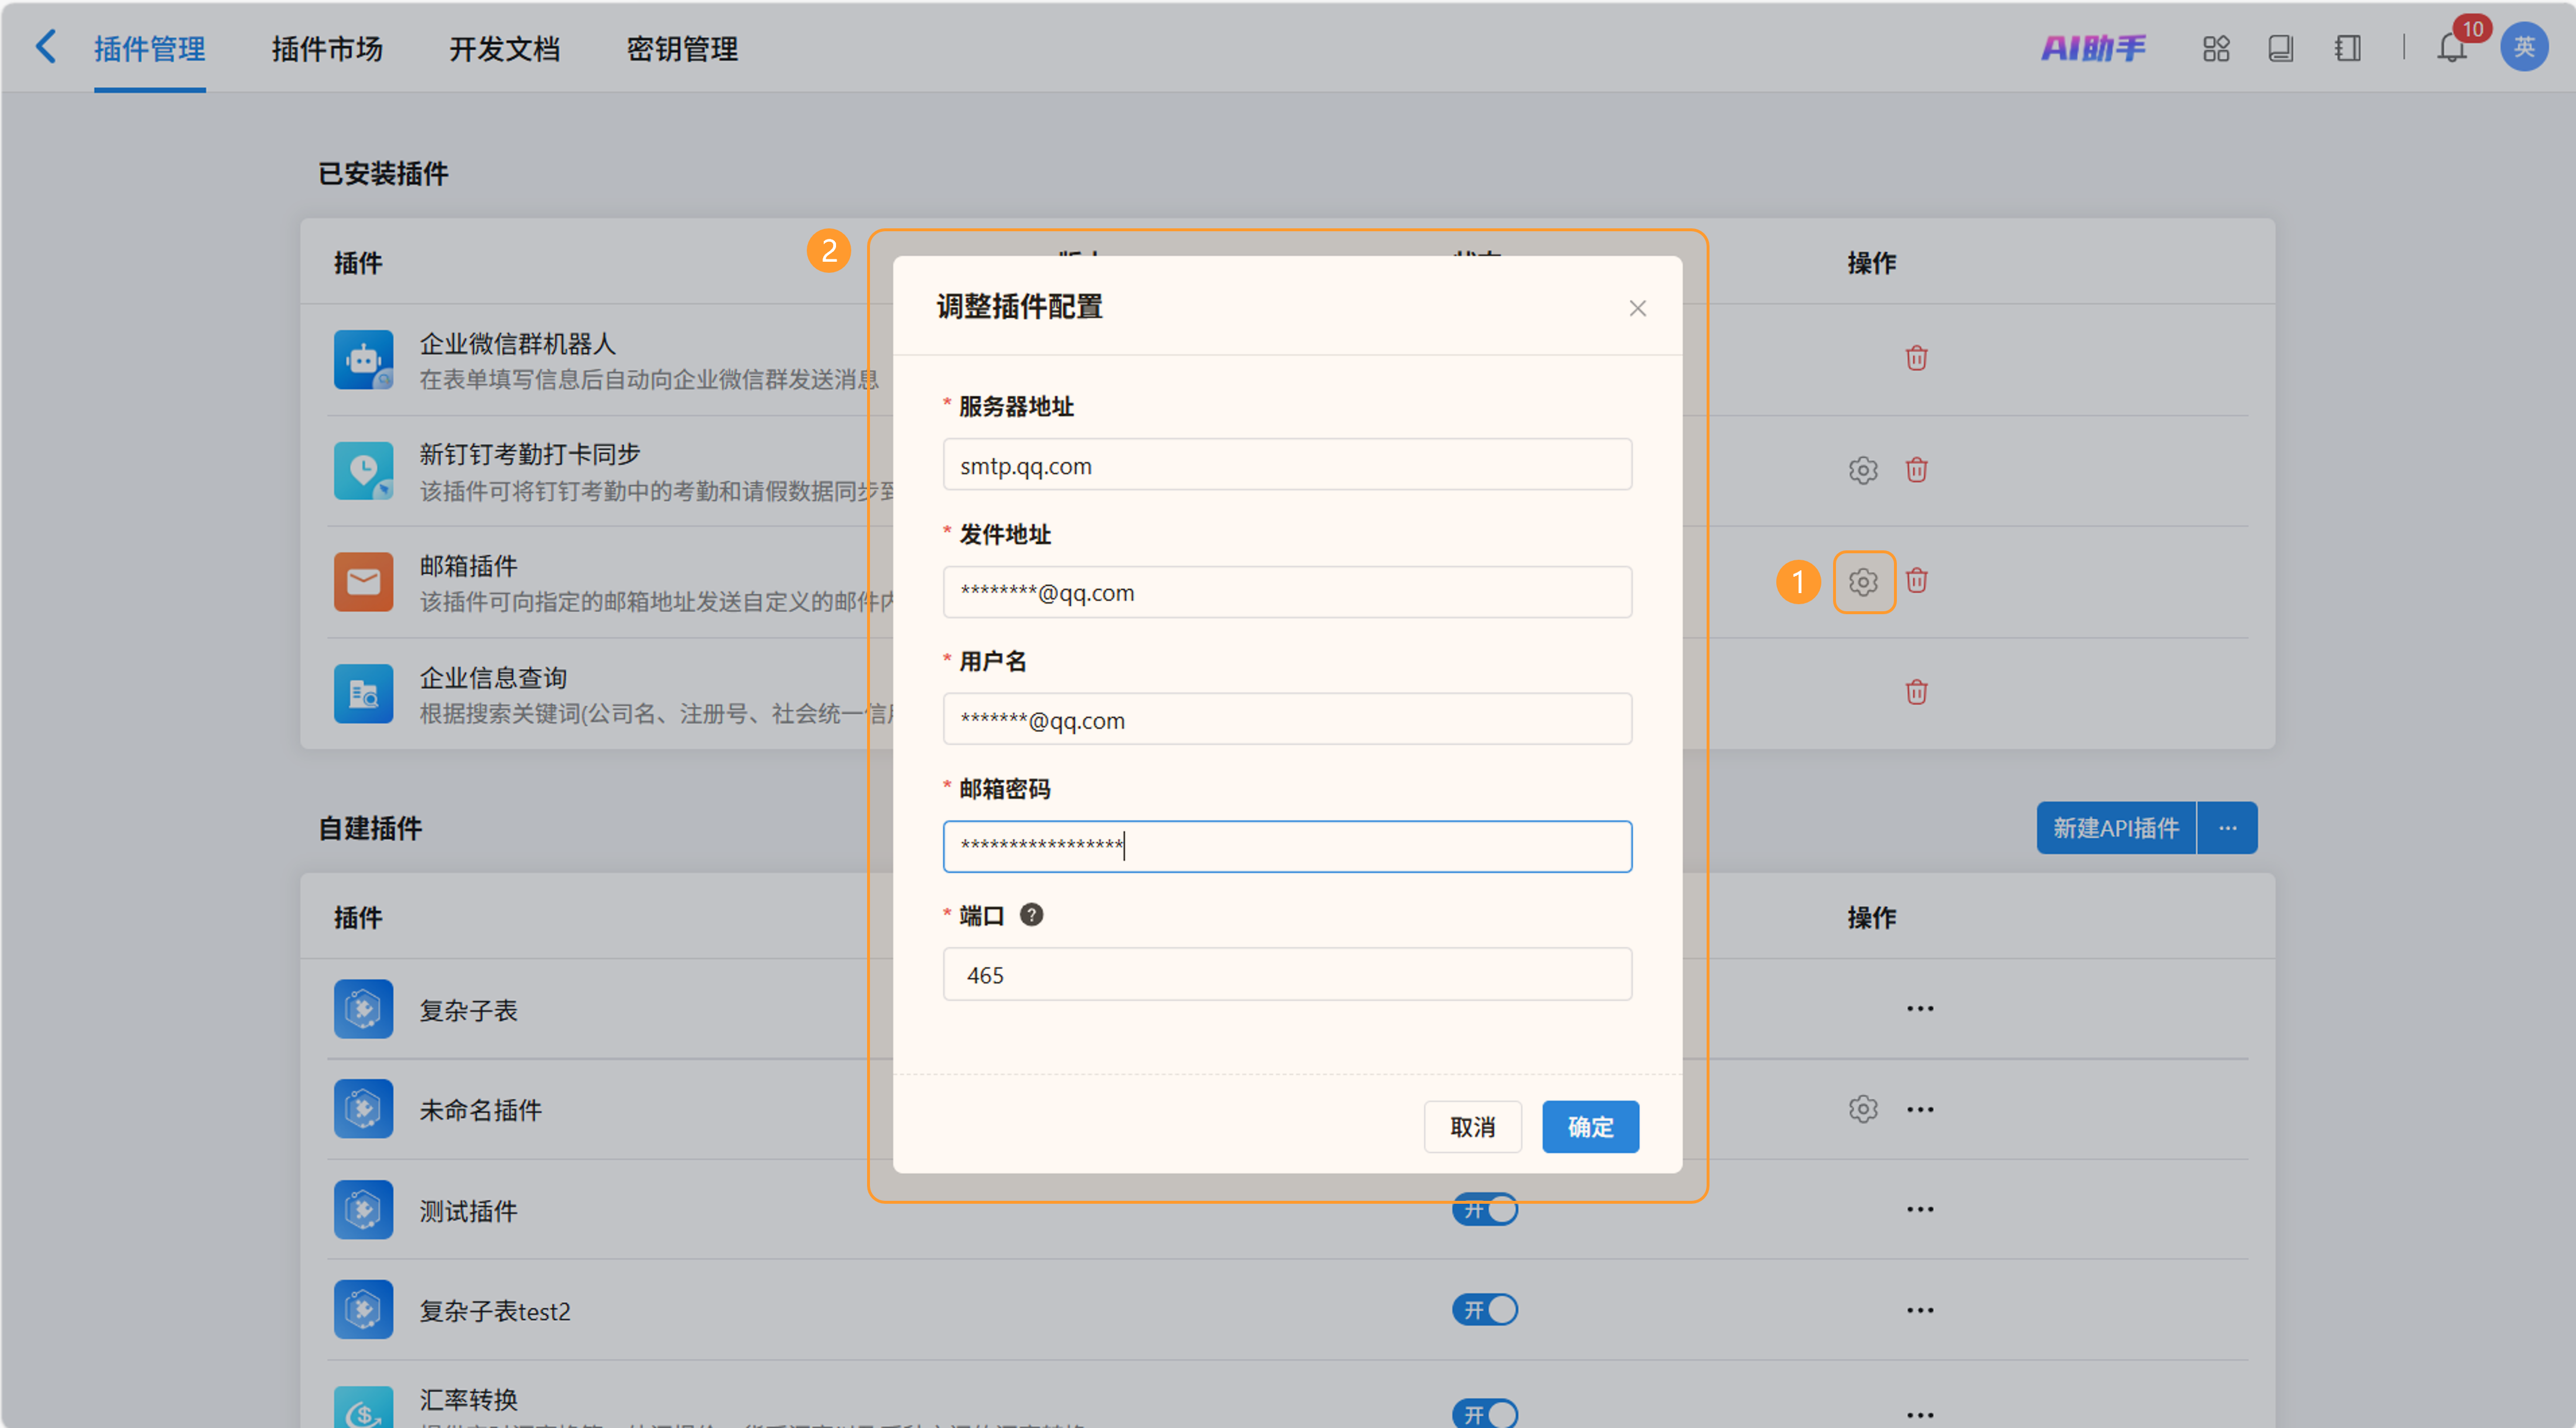Open the apps grid icon
Screen dimensions: 2576x1428
(2215, 47)
